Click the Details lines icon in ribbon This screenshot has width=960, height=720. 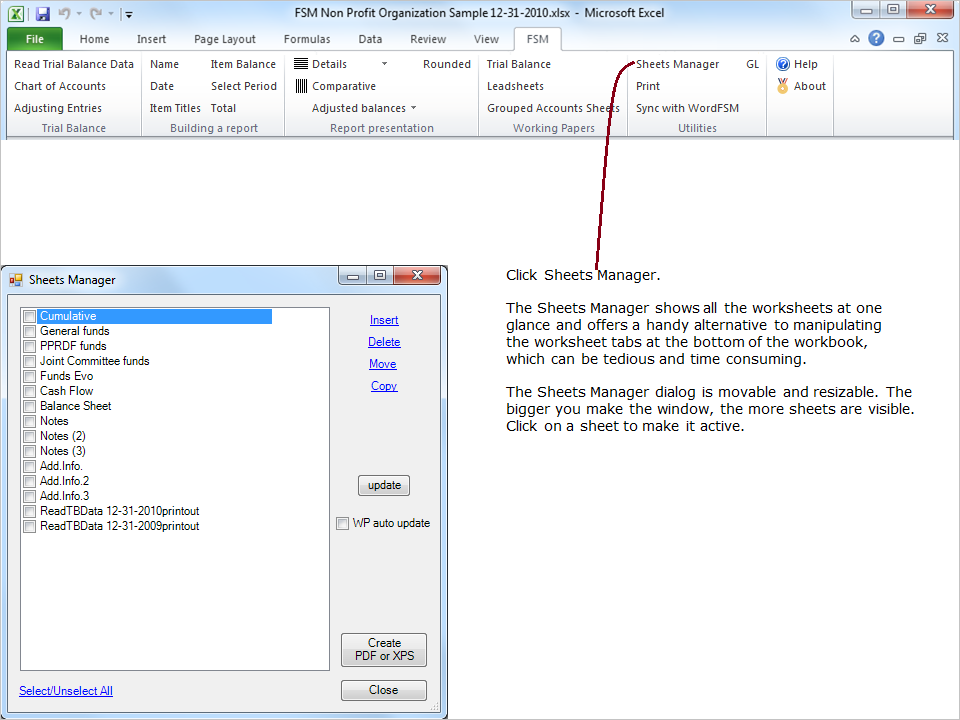coord(301,64)
